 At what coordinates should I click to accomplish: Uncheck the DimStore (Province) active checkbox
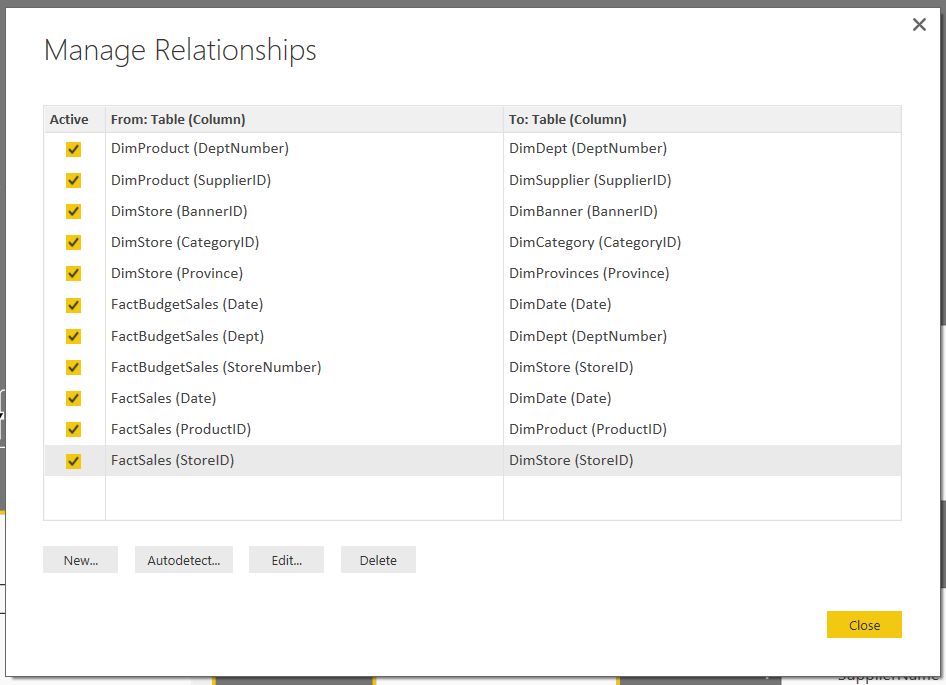click(x=73, y=274)
